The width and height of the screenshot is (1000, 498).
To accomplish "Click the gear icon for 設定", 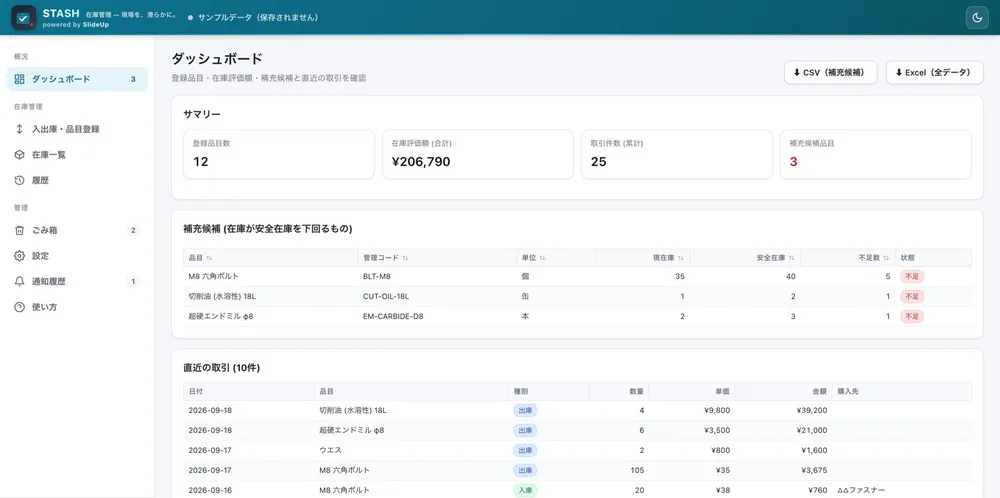I will pyautogui.click(x=20, y=256).
